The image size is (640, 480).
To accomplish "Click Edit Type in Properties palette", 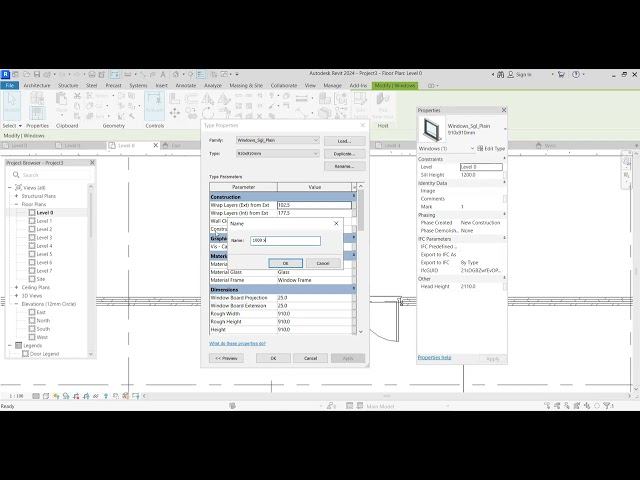I will coord(491,149).
